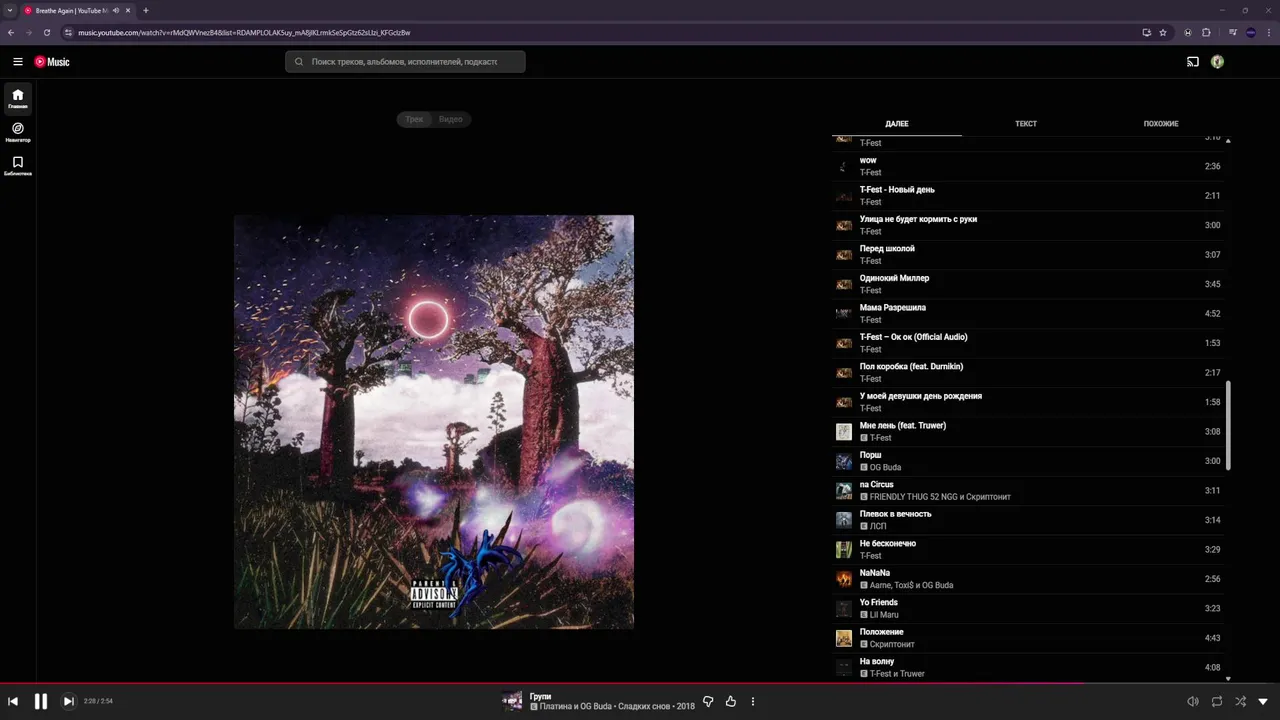The image size is (1280, 720).
Task: Play the track Порш
Action: pyautogui.click(x=1028, y=461)
